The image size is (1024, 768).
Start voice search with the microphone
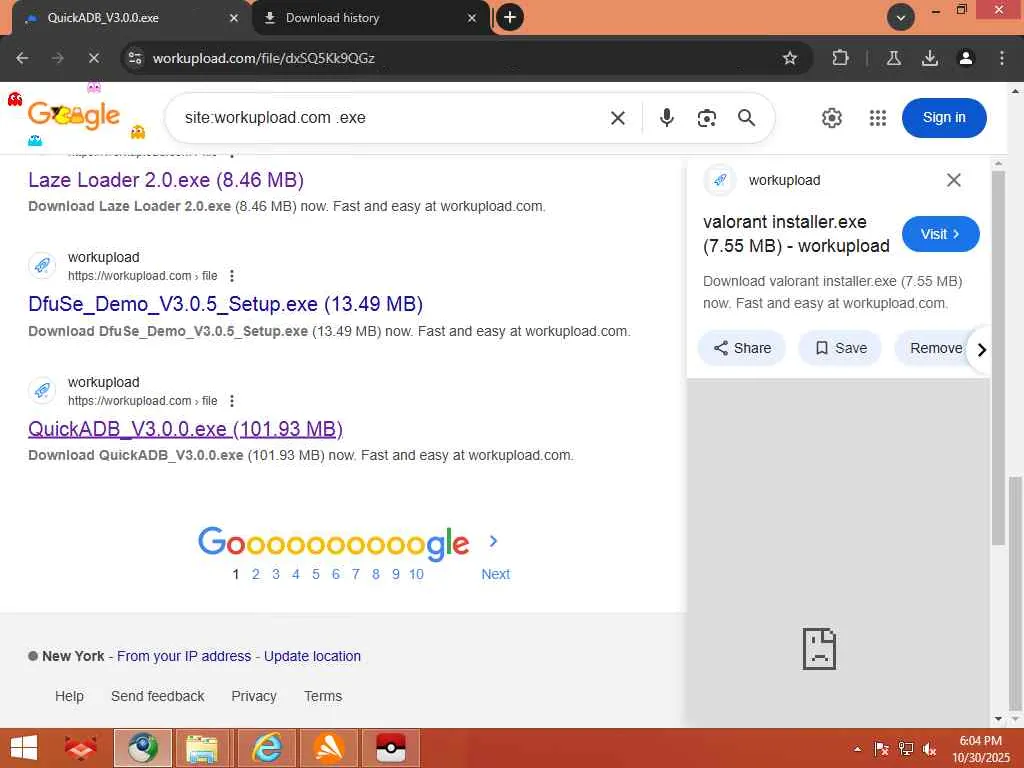tap(667, 118)
